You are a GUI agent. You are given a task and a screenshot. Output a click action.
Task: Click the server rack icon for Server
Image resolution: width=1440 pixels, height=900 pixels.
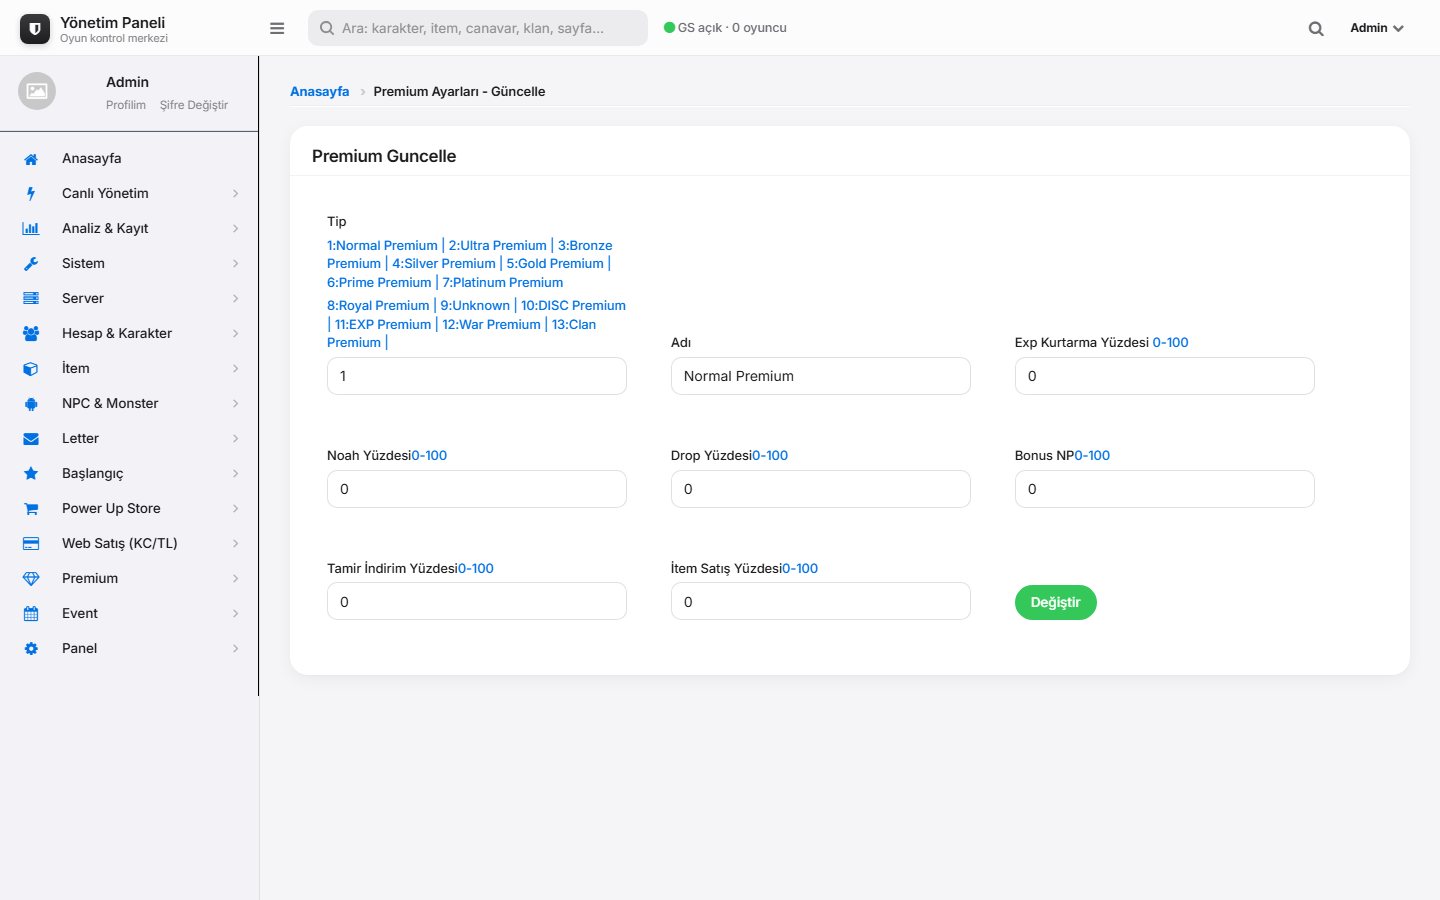tap(31, 299)
